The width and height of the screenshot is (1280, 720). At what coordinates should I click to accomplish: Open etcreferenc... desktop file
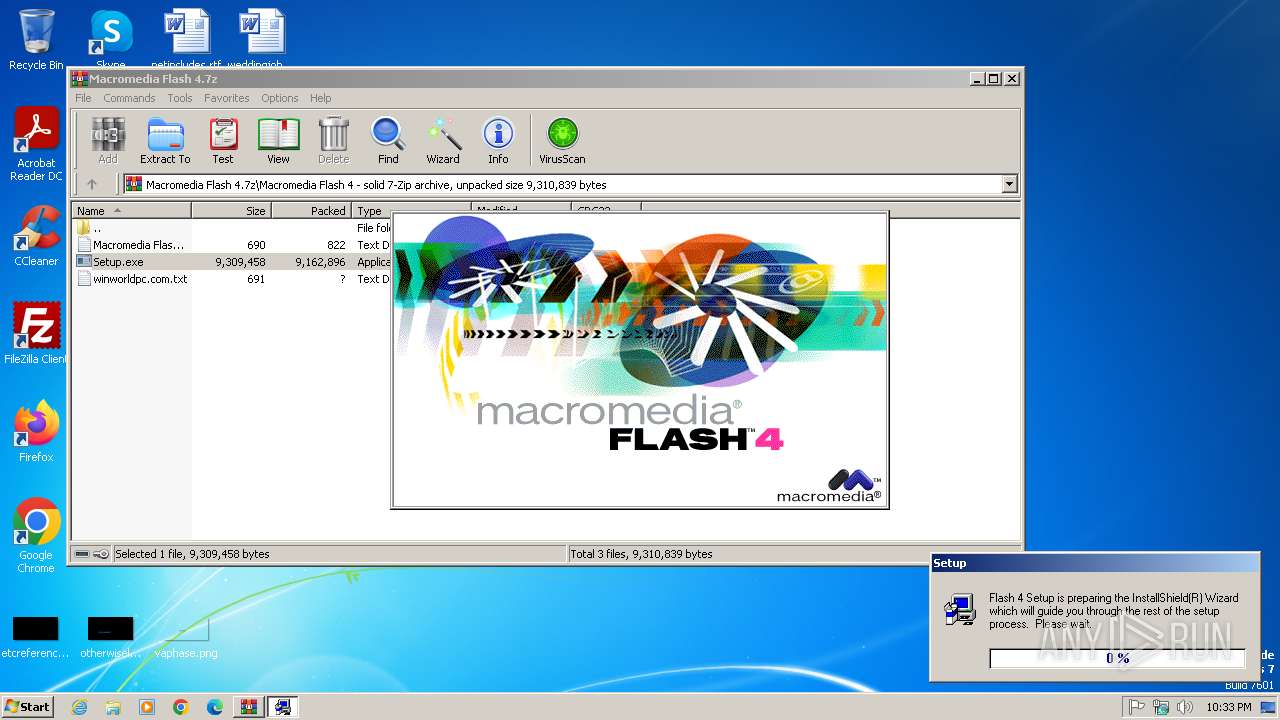point(36,637)
